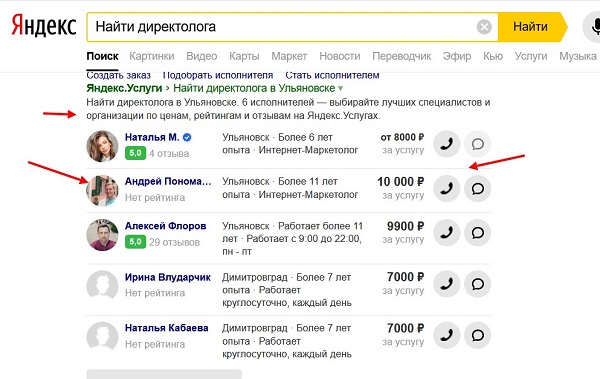Call Андрей Понома... via phone icon
Viewport: 600px width, 379px height.
point(447,188)
